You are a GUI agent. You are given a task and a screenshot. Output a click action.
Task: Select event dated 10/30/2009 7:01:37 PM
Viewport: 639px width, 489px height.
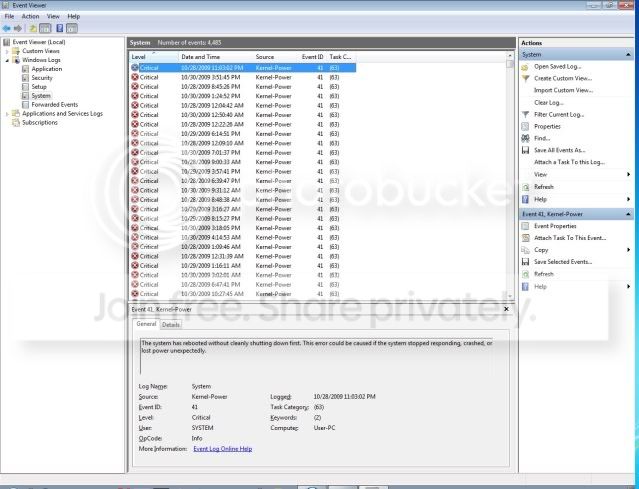(243, 153)
